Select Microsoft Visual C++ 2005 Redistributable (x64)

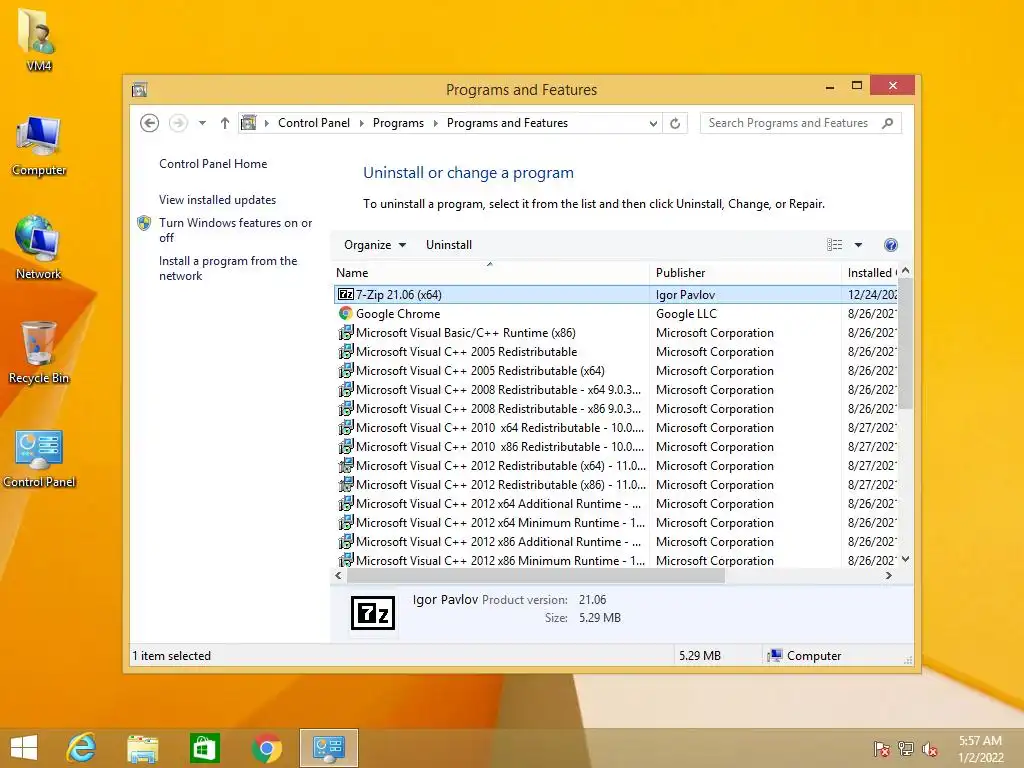tap(615, 370)
